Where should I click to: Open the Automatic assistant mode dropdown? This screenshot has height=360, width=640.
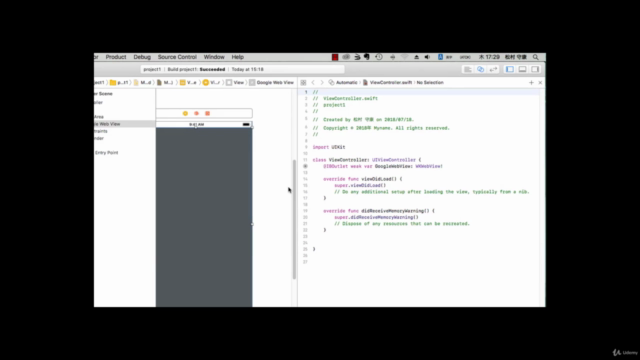(343, 82)
